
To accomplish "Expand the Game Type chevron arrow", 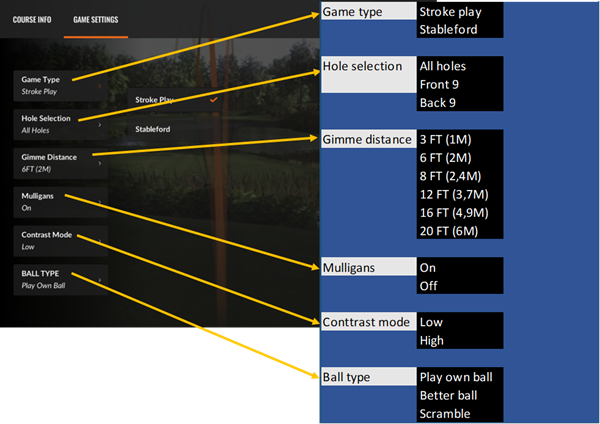I will point(101,85).
